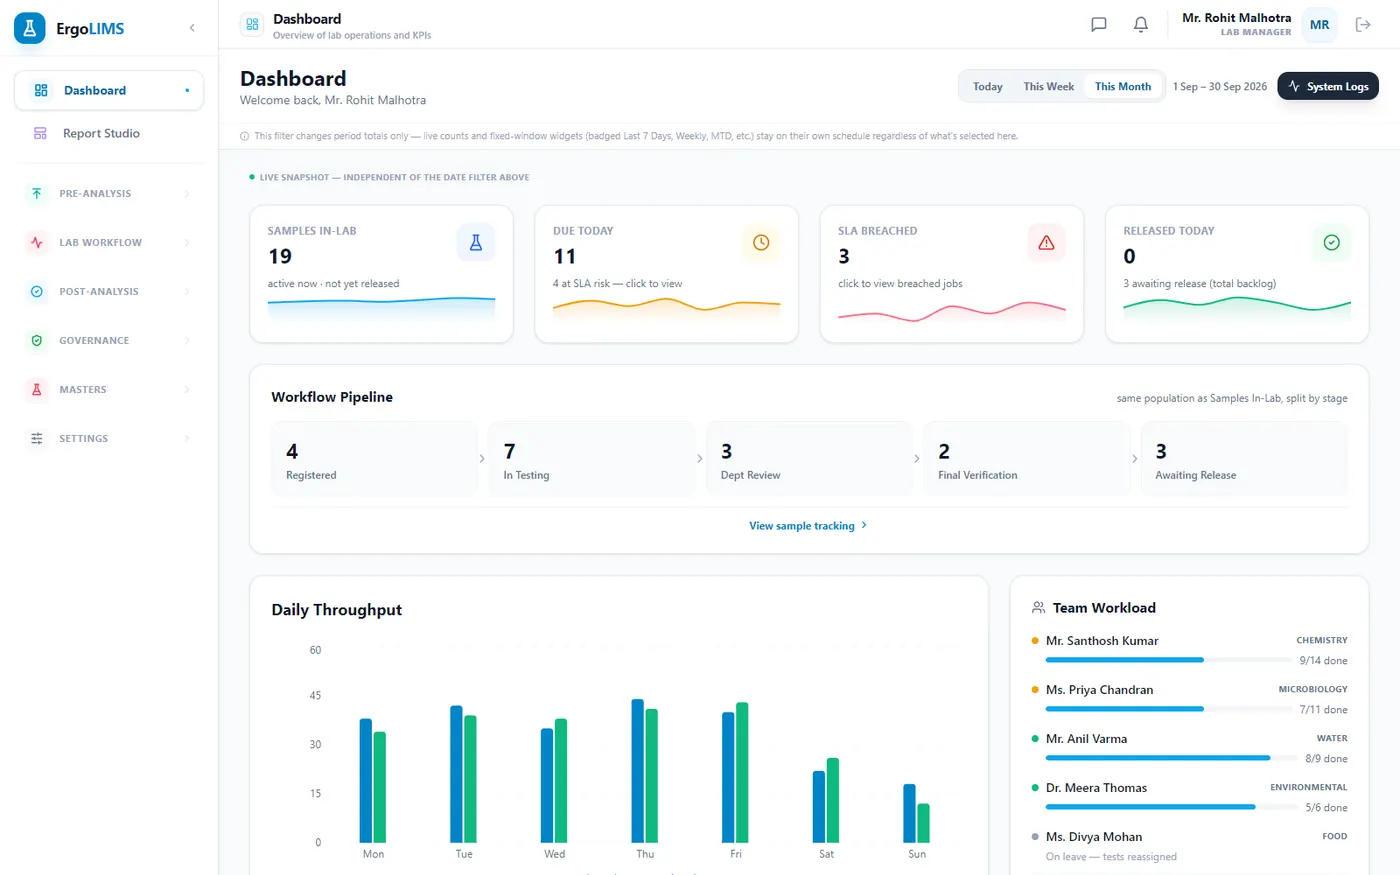This screenshot has height=875, width=1400.
Task: Collapse the sidebar with the chevron
Action: coord(192,28)
